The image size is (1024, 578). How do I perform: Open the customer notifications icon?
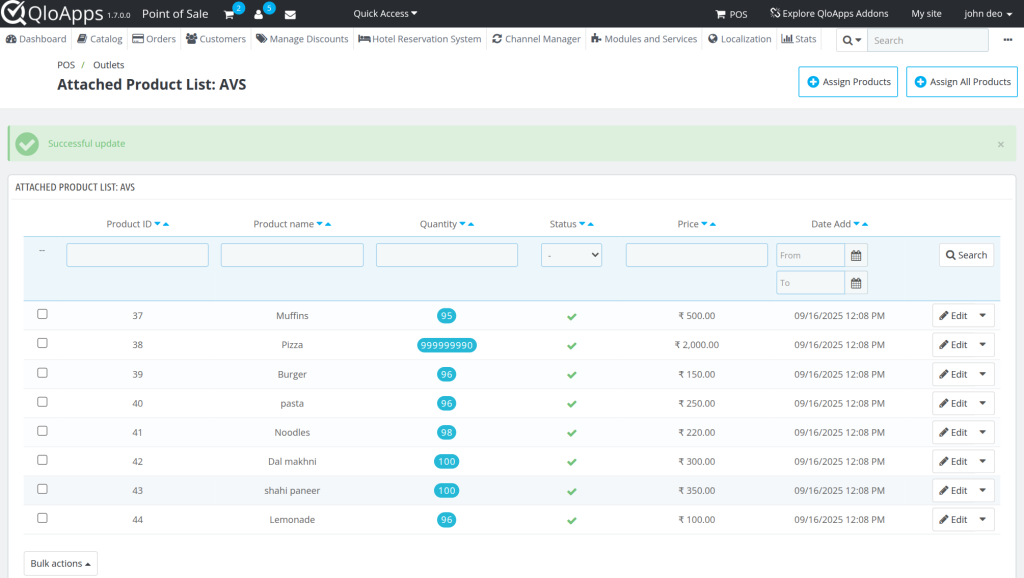(259, 14)
